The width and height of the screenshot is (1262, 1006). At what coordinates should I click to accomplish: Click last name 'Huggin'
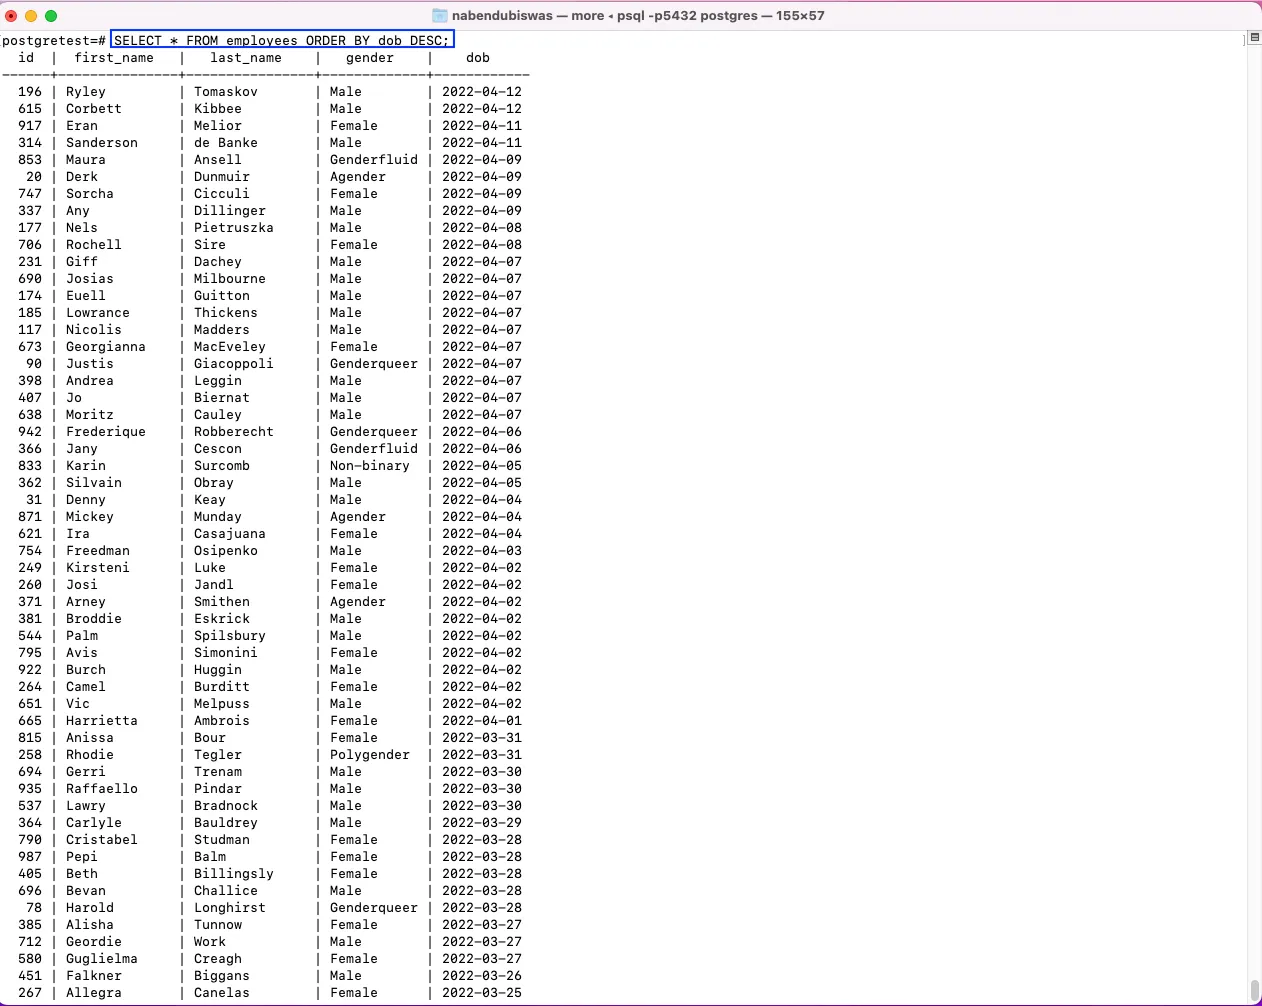pyautogui.click(x=218, y=670)
